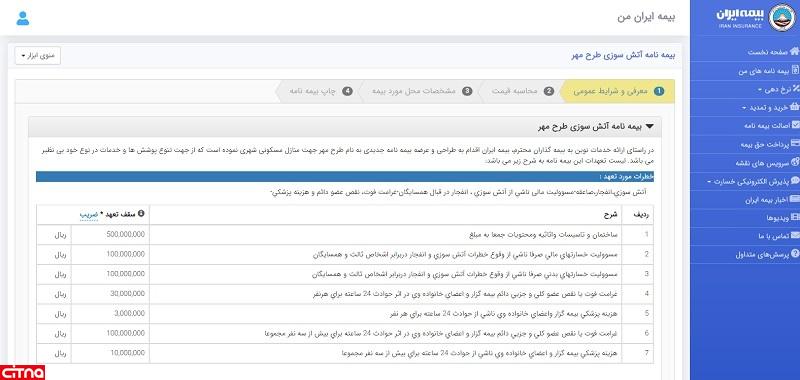
Task: Open the منوی ابزار dropdown
Action: (x=38, y=56)
